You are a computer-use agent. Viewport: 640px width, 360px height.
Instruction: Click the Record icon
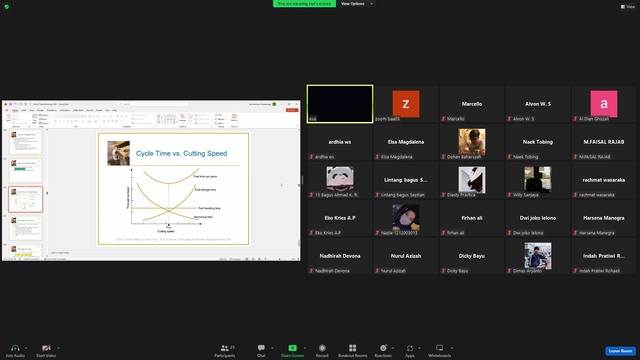pos(322,348)
